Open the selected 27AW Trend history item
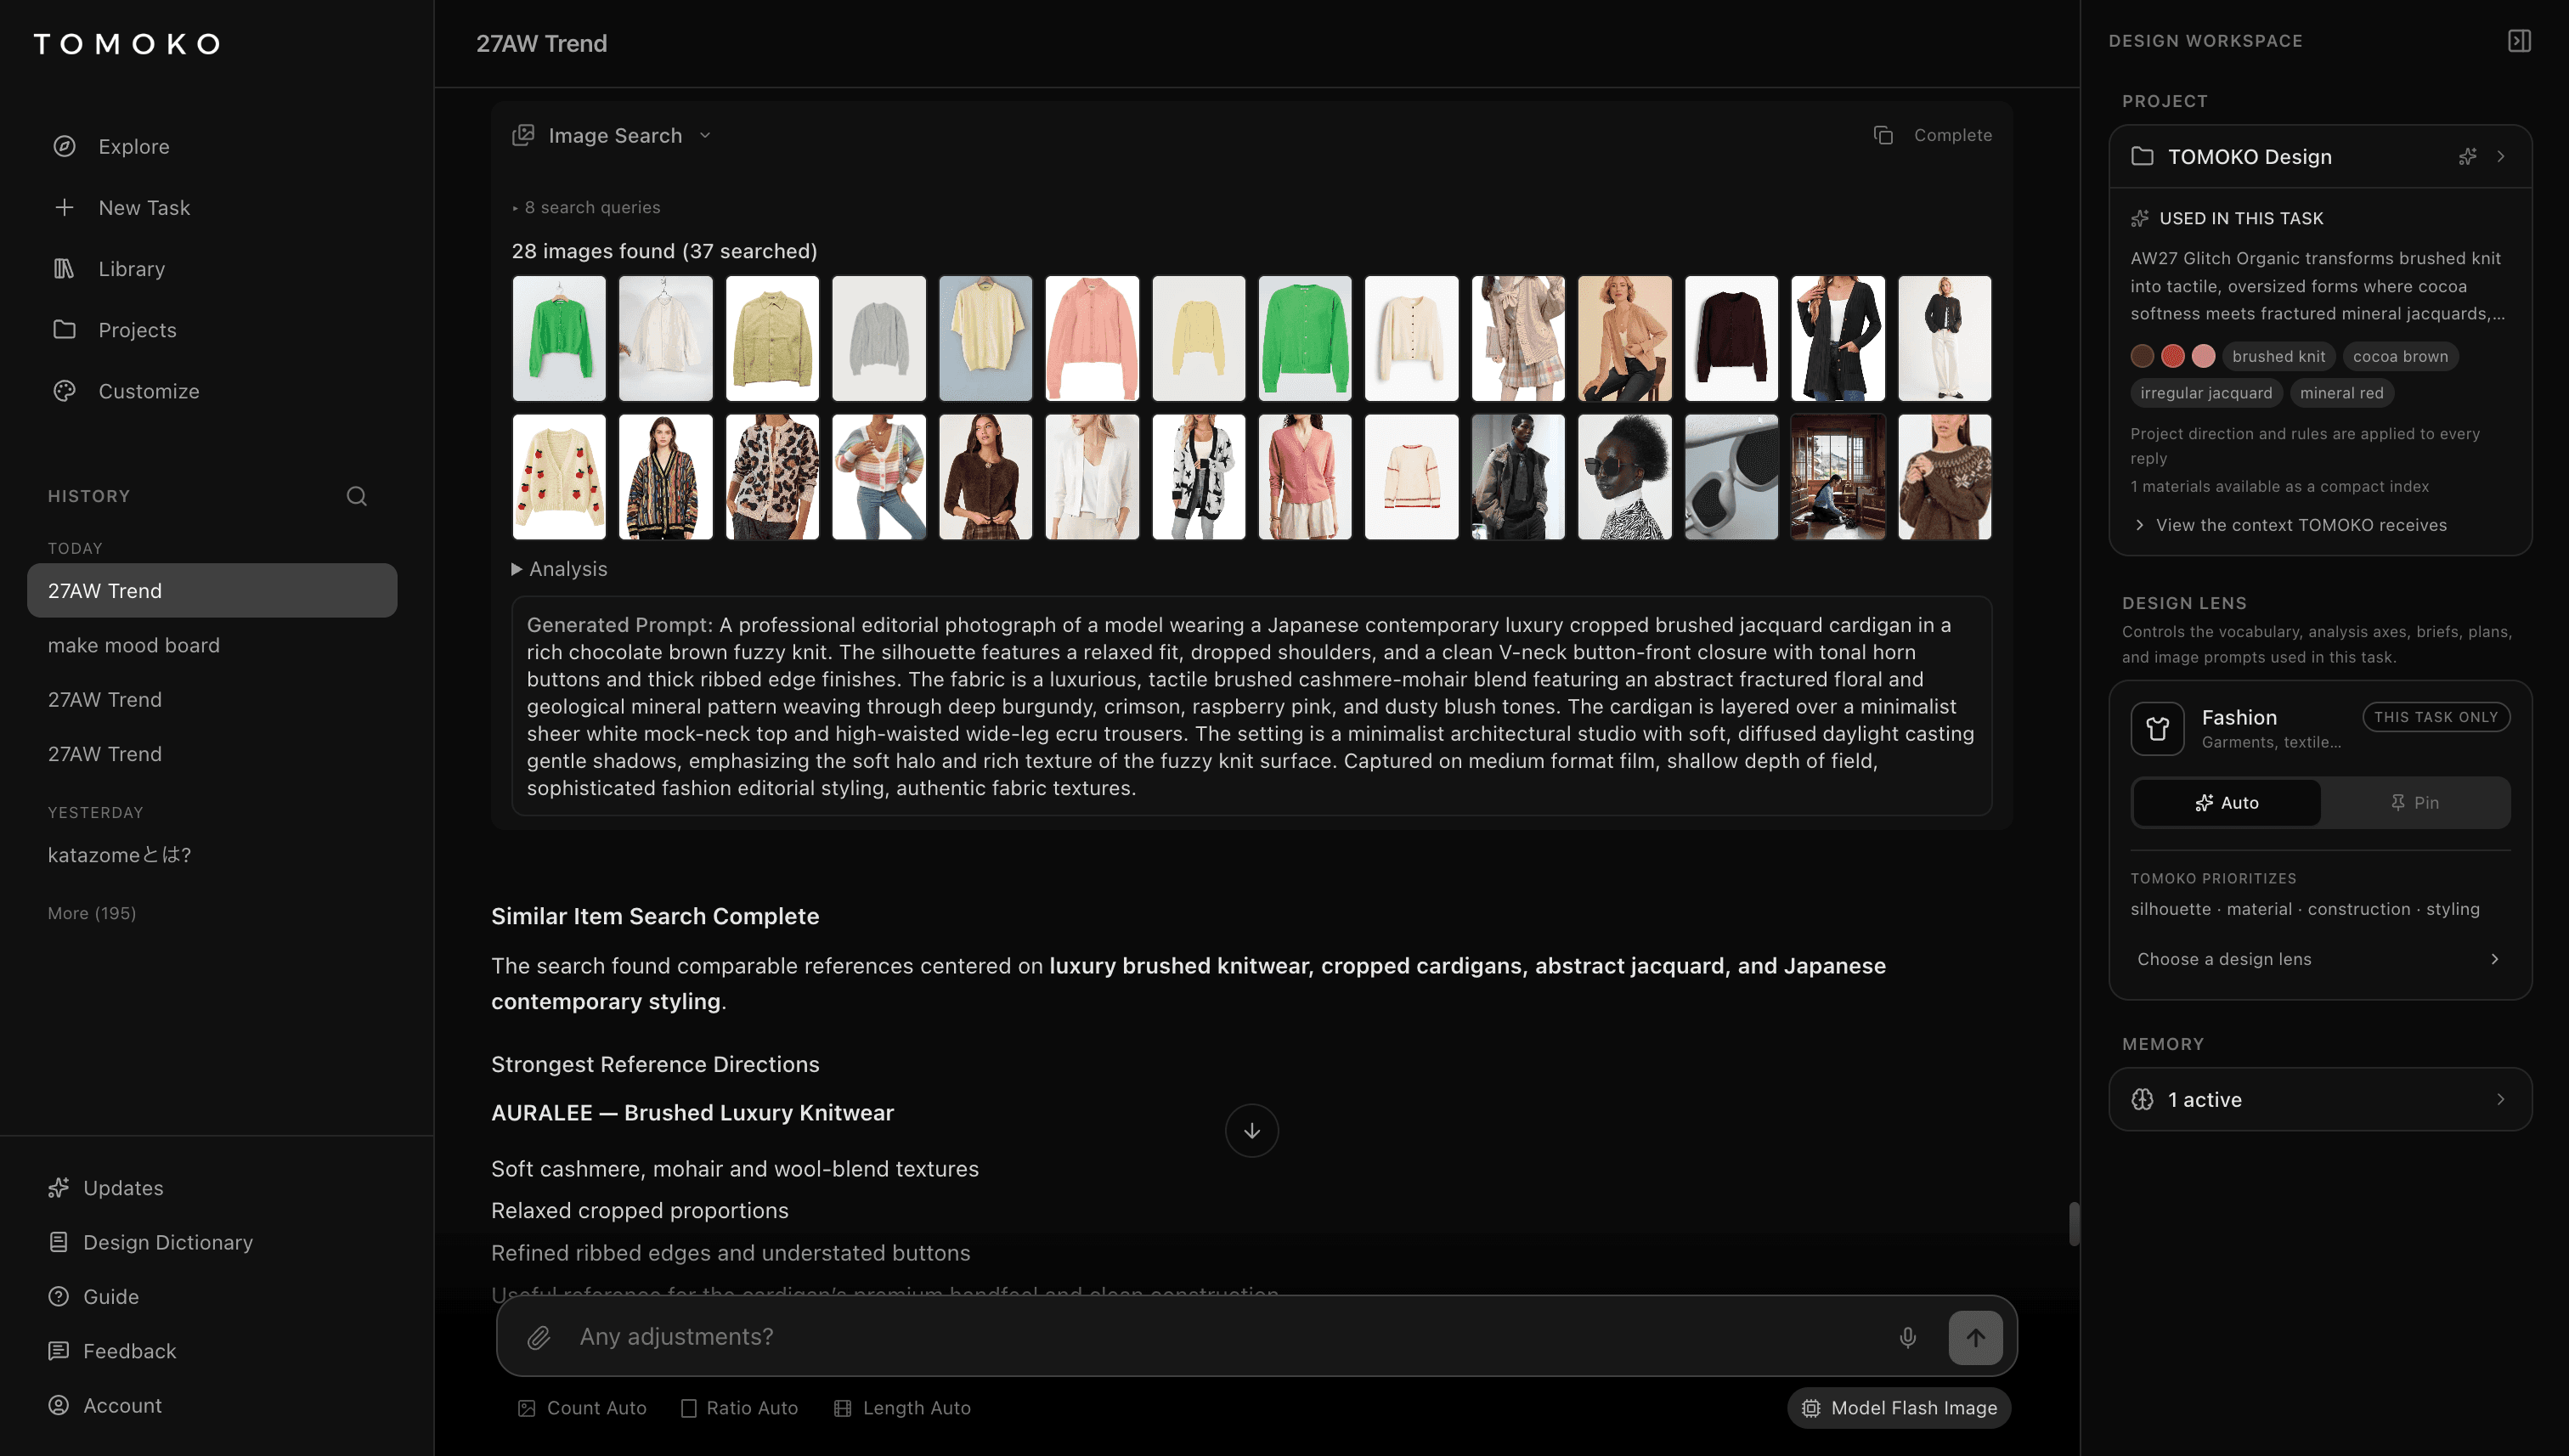 click(x=212, y=590)
